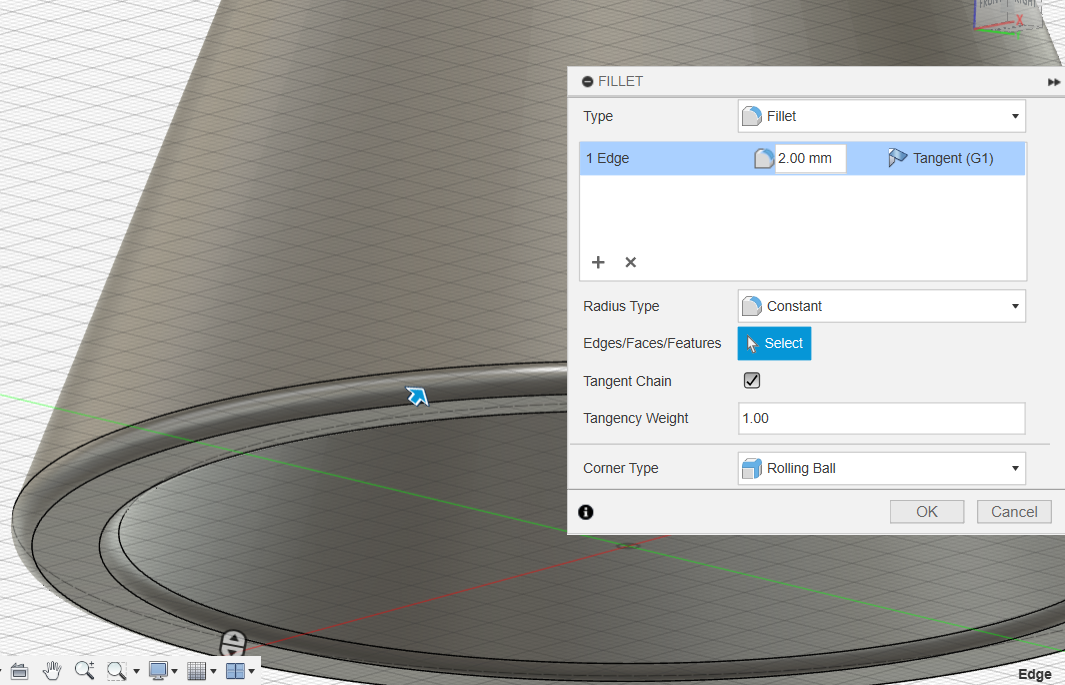Collapse the FILLET dialog with minus icon
This screenshot has height=685, width=1065.
588,81
